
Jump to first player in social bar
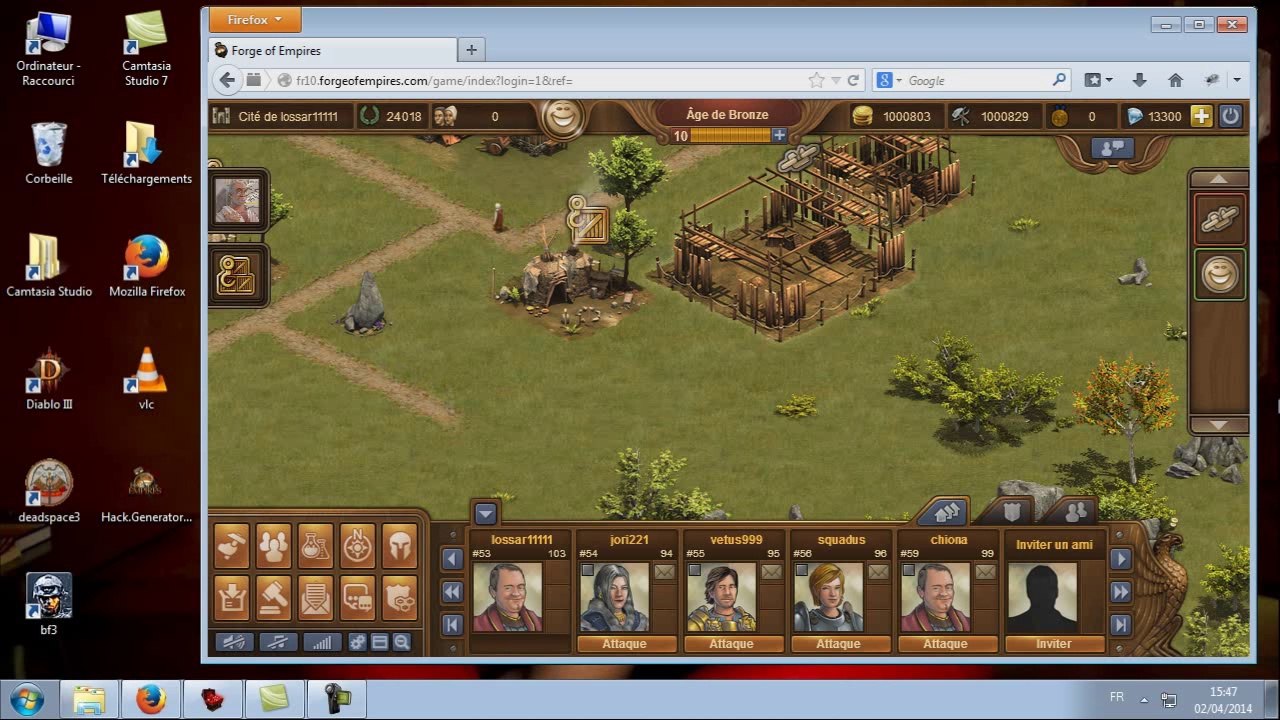click(x=452, y=625)
